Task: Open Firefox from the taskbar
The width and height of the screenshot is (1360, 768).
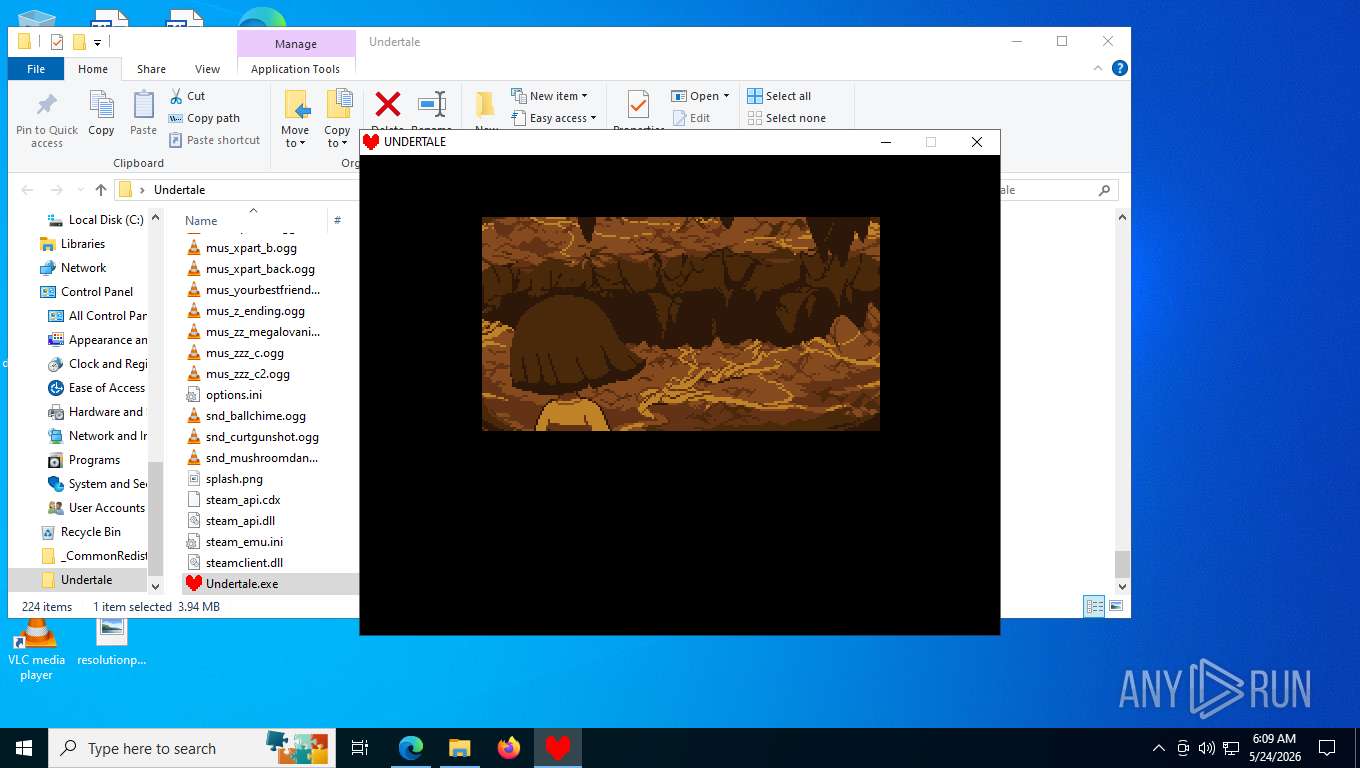Action: (509, 748)
